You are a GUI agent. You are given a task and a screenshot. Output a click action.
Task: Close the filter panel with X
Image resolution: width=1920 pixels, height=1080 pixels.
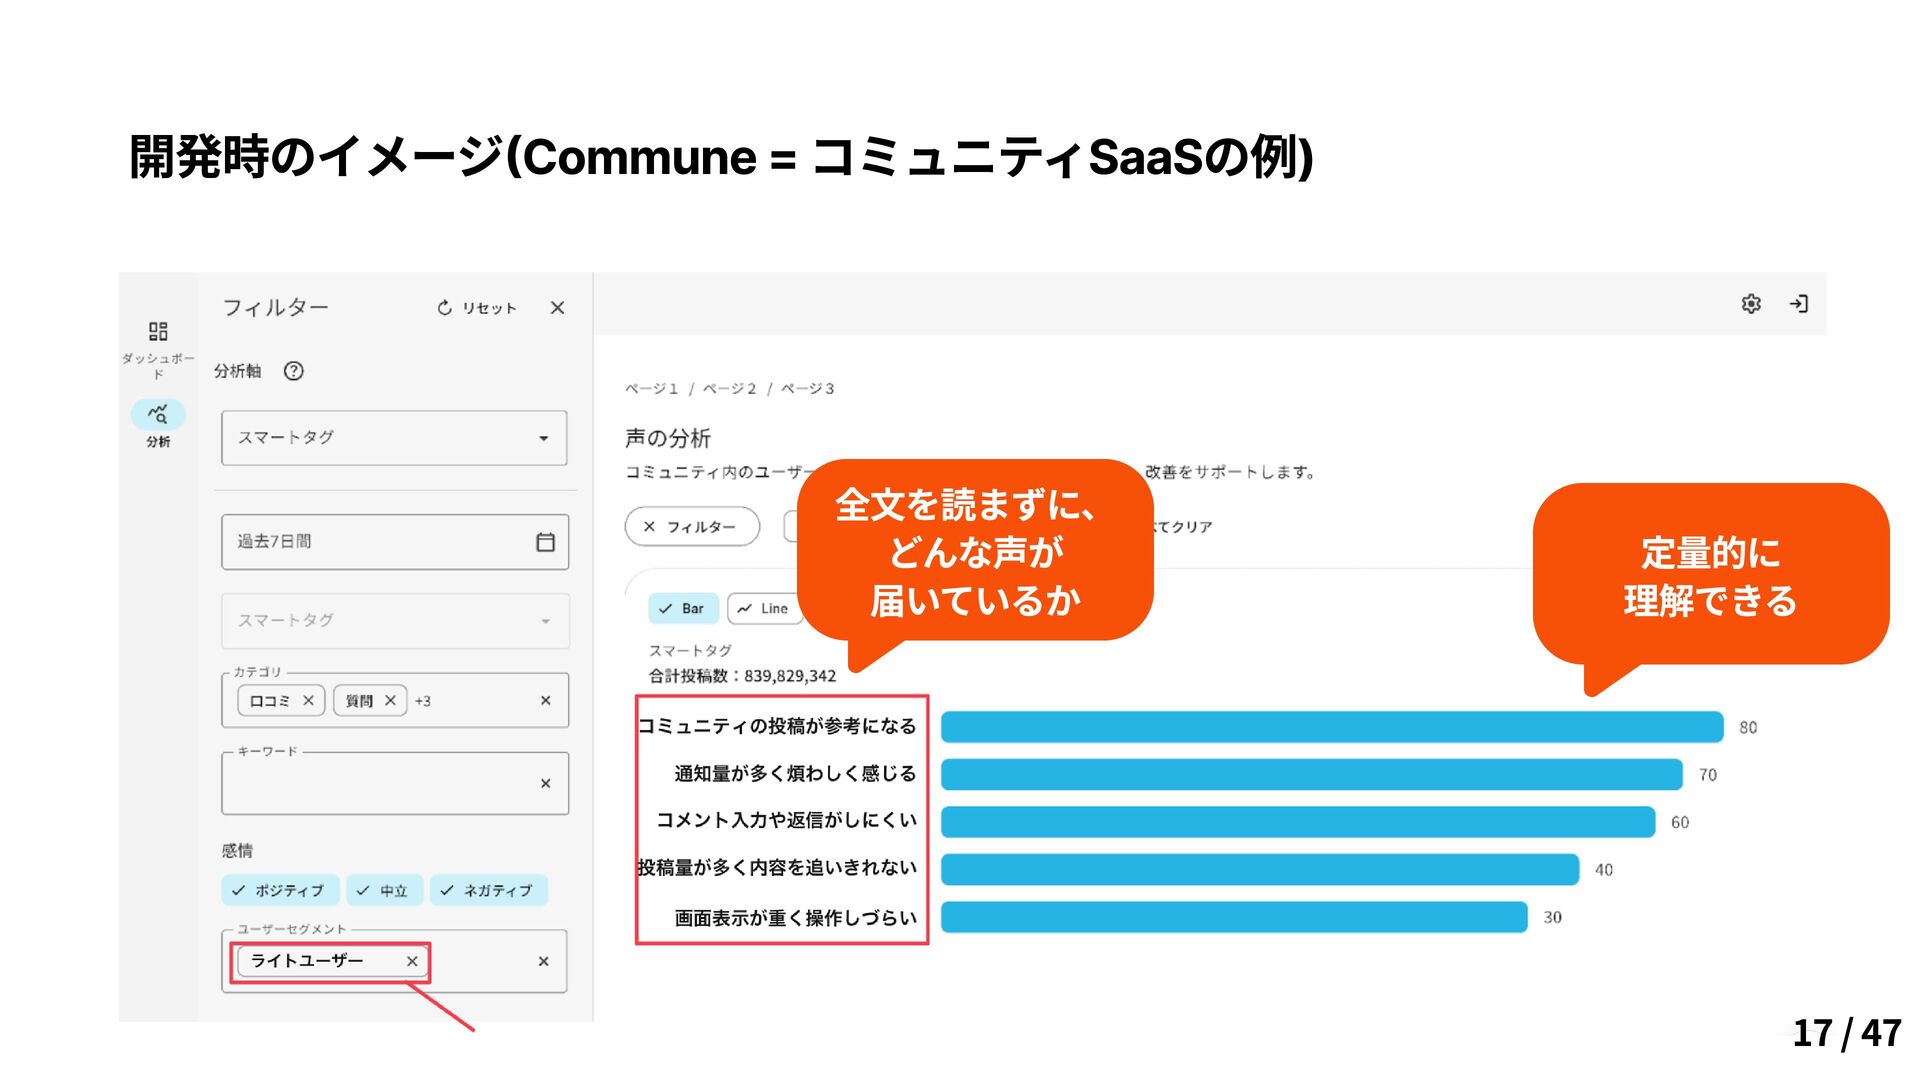pyautogui.click(x=557, y=308)
